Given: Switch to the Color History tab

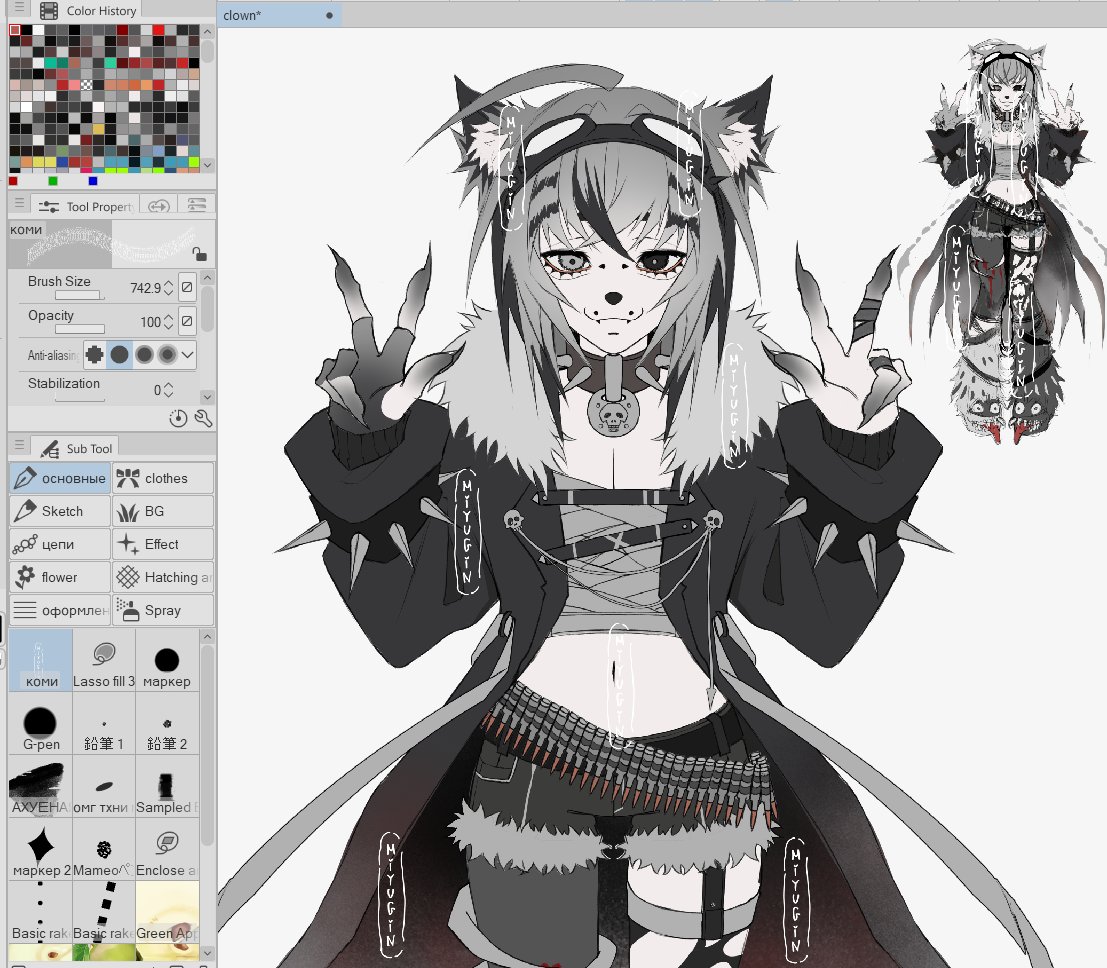Looking at the screenshot, I should [94, 10].
